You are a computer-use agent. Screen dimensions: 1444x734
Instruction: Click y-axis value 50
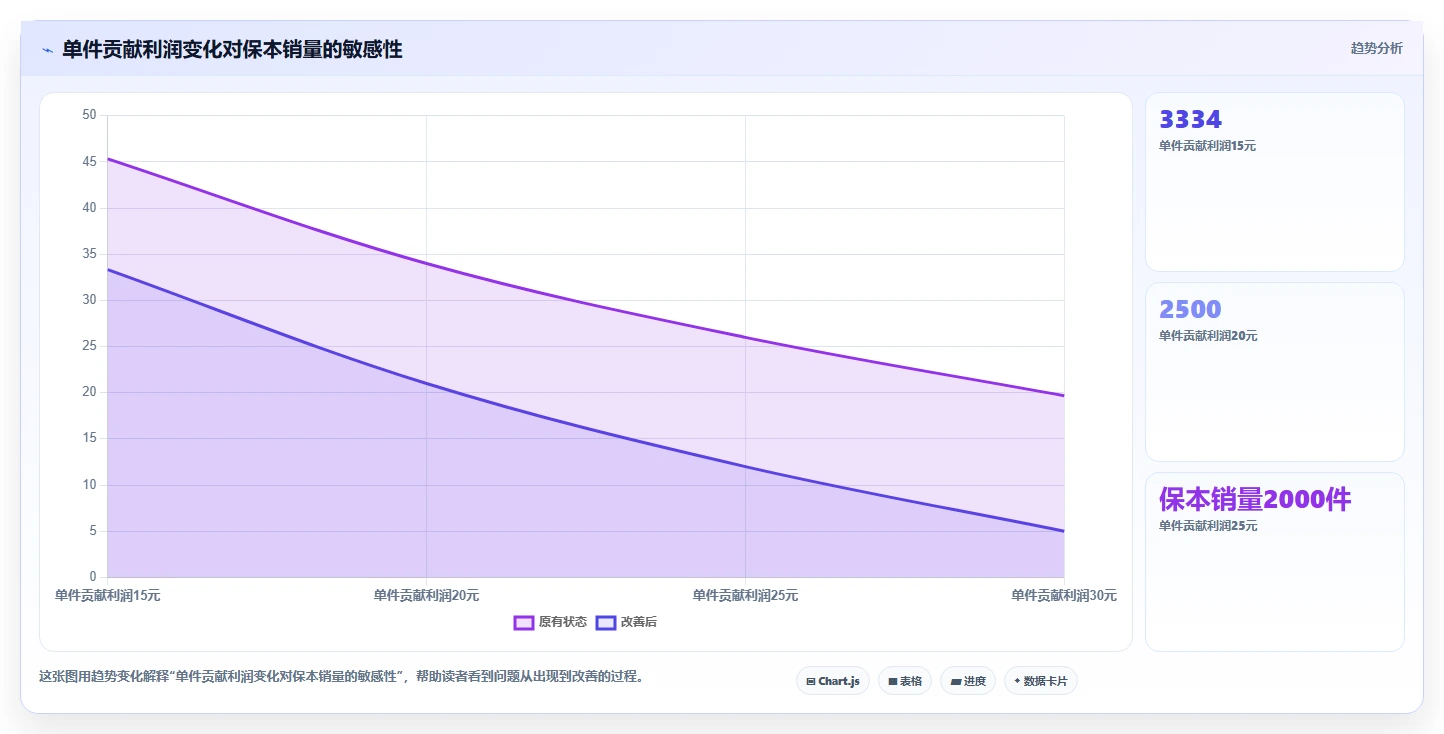[x=89, y=115]
